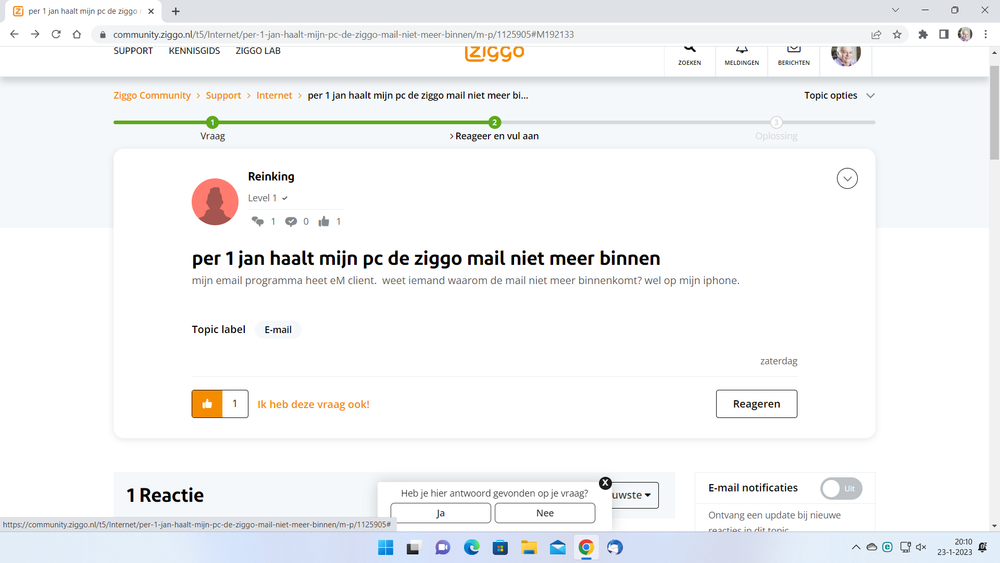Click Ziggo Community breadcrumb

click(152, 95)
